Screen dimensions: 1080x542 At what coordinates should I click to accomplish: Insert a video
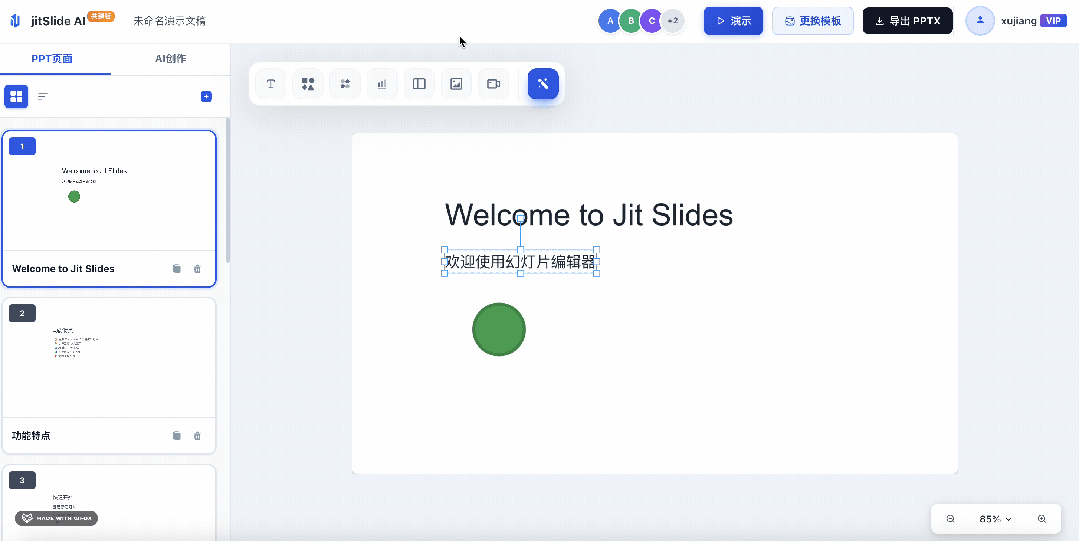(493, 84)
